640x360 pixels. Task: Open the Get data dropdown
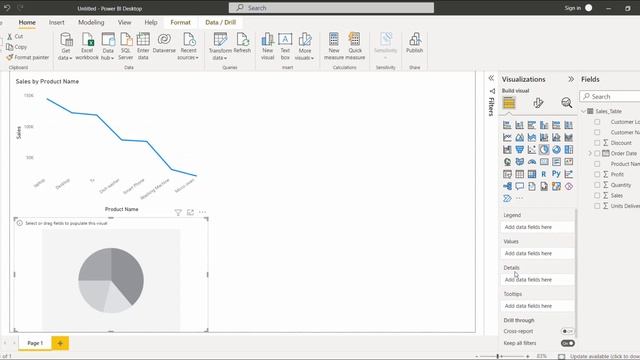click(x=65, y=47)
